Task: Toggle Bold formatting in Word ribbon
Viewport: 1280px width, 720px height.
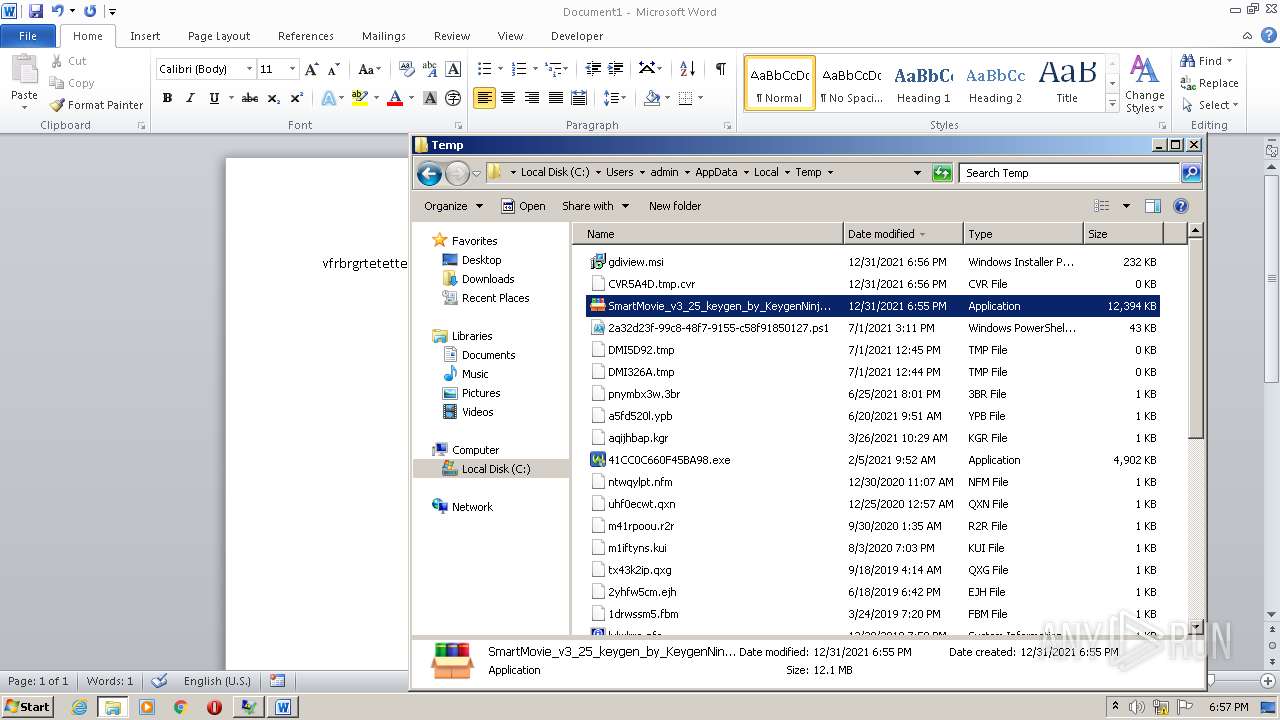Action: (167, 98)
